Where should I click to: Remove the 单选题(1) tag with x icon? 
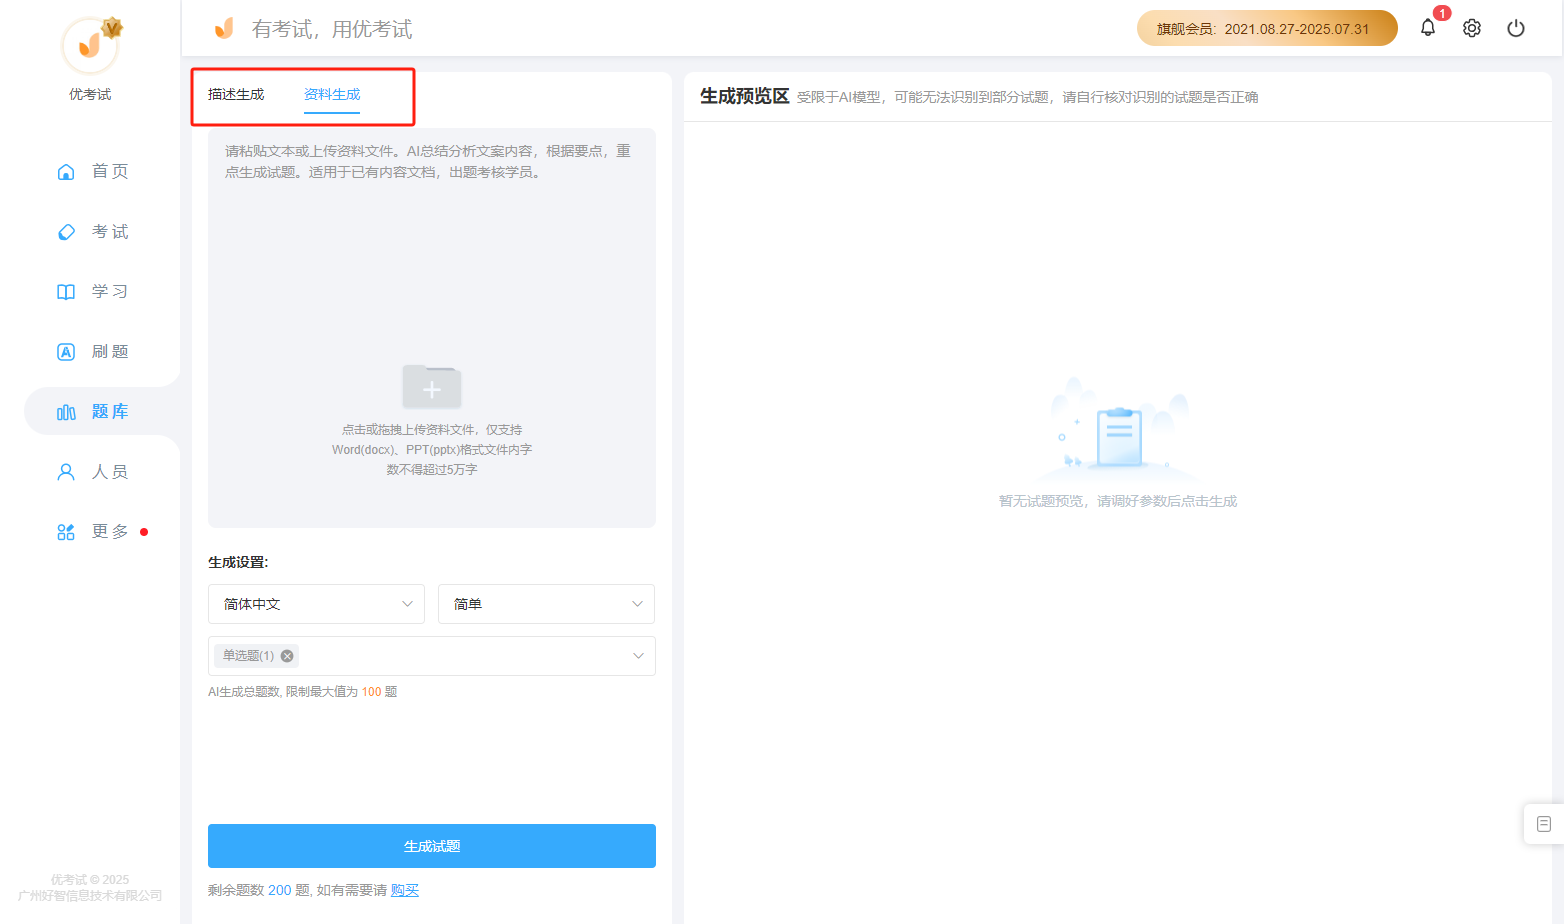(x=287, y=656)
